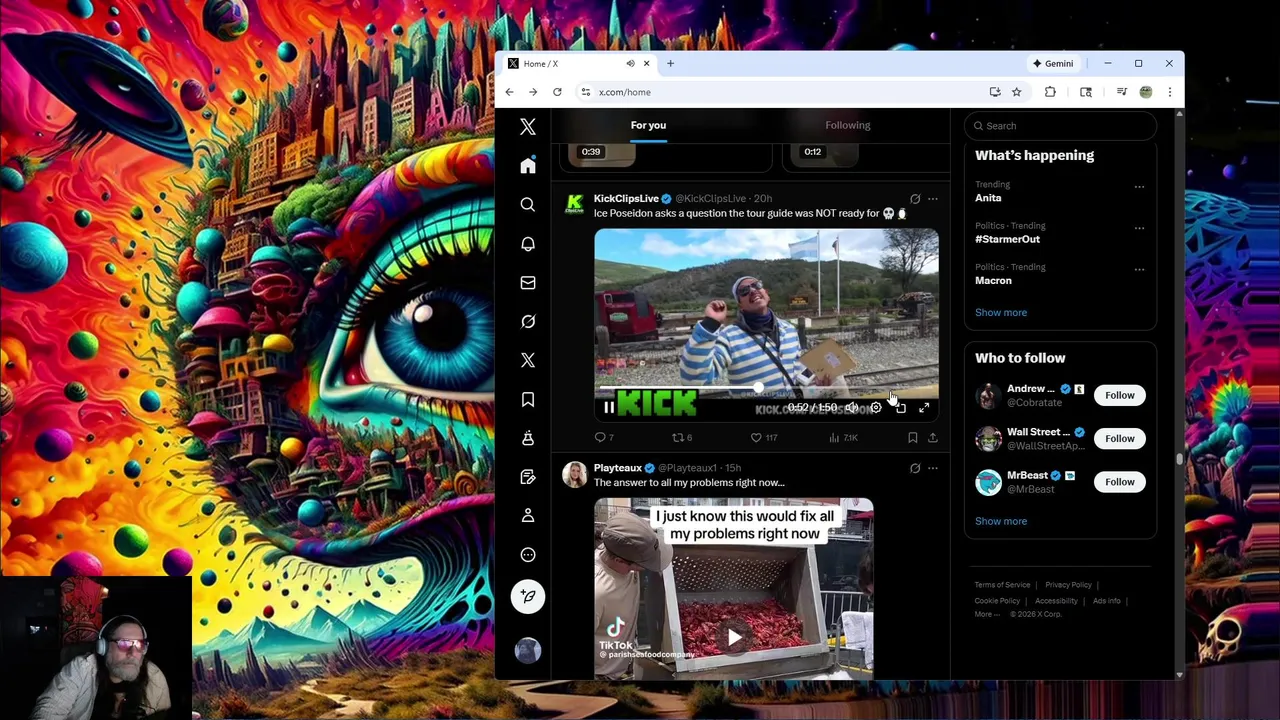
Task: Click the compose Post feather button
Action: click(x=528, y=597)
